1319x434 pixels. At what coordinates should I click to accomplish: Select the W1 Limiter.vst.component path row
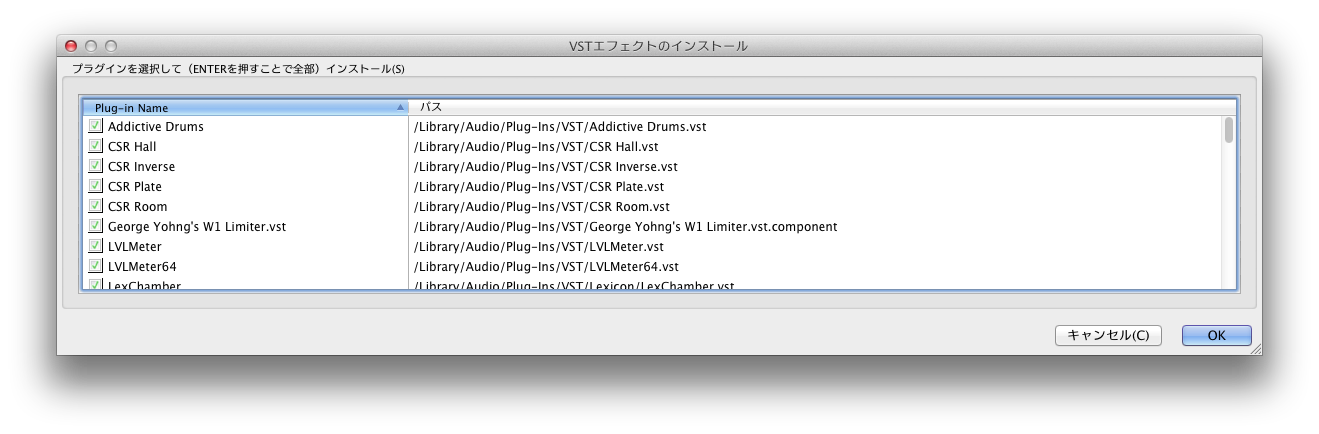tap(625, 227)
